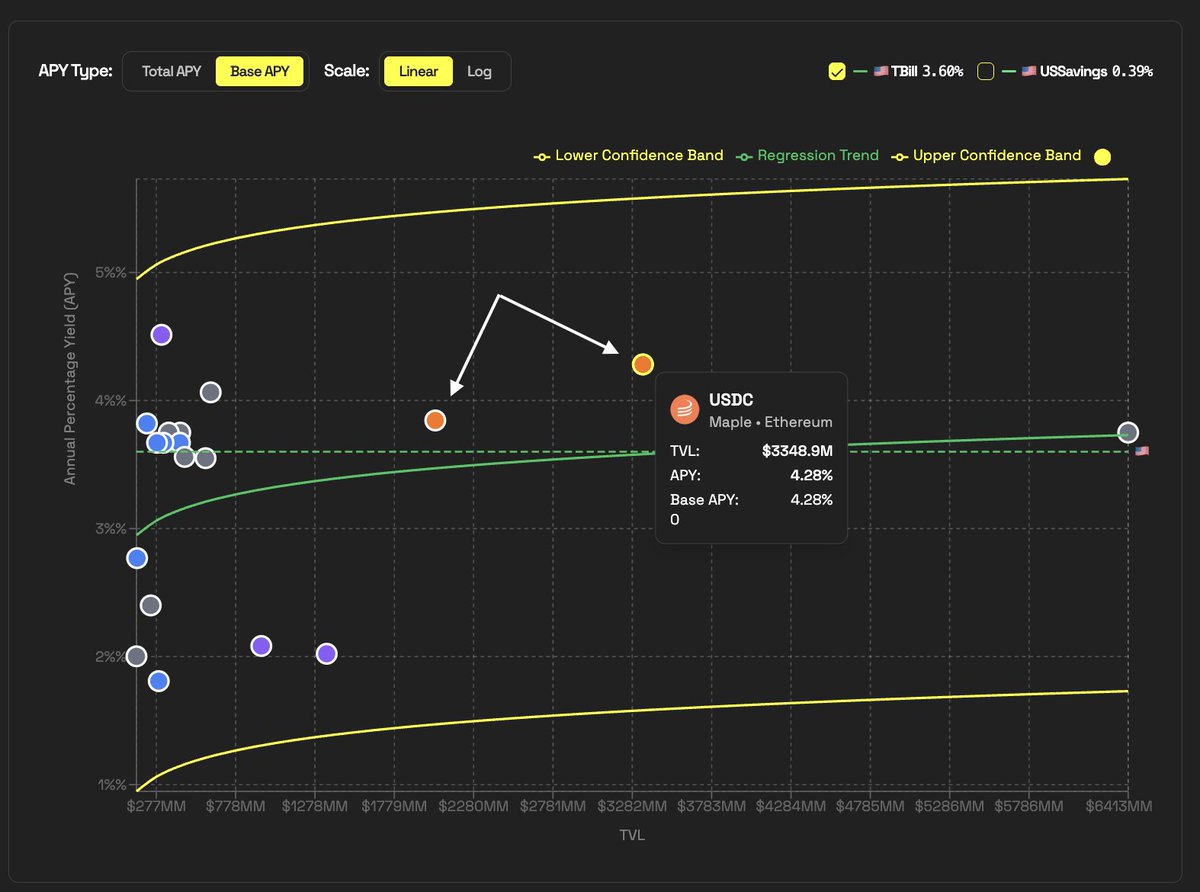Click the highlighted orange Maple USDC point
The width and height of the screenshot is (1200, 892).
pos(643,364)
